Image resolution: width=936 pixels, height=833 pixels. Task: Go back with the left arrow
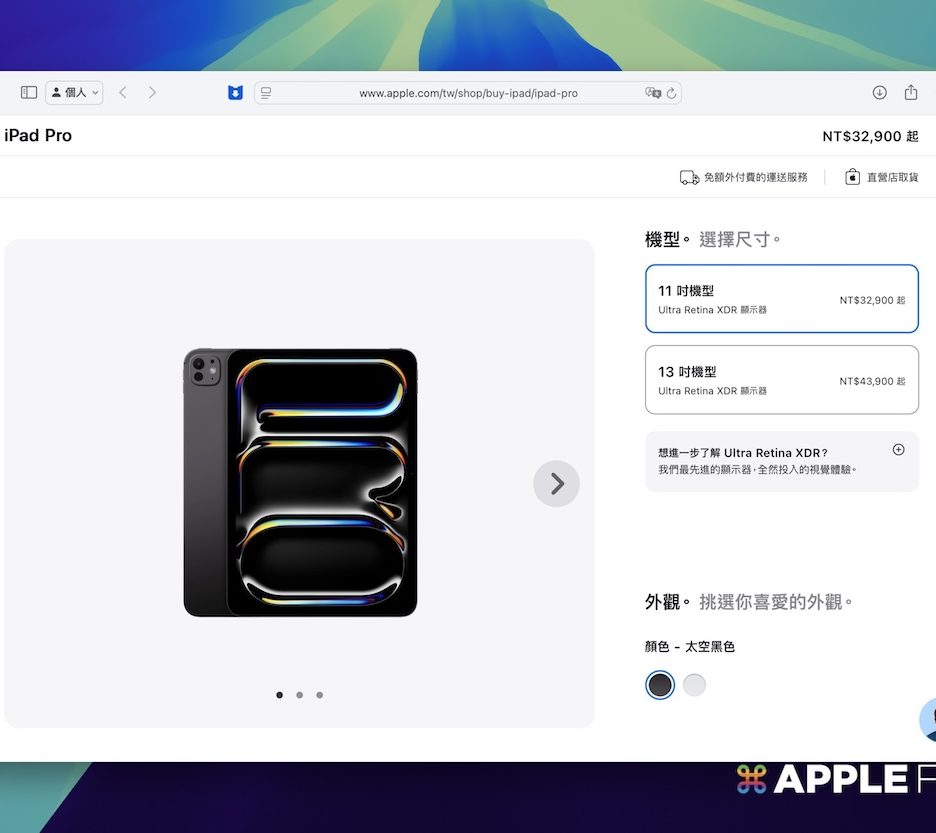tap(123, 93)
